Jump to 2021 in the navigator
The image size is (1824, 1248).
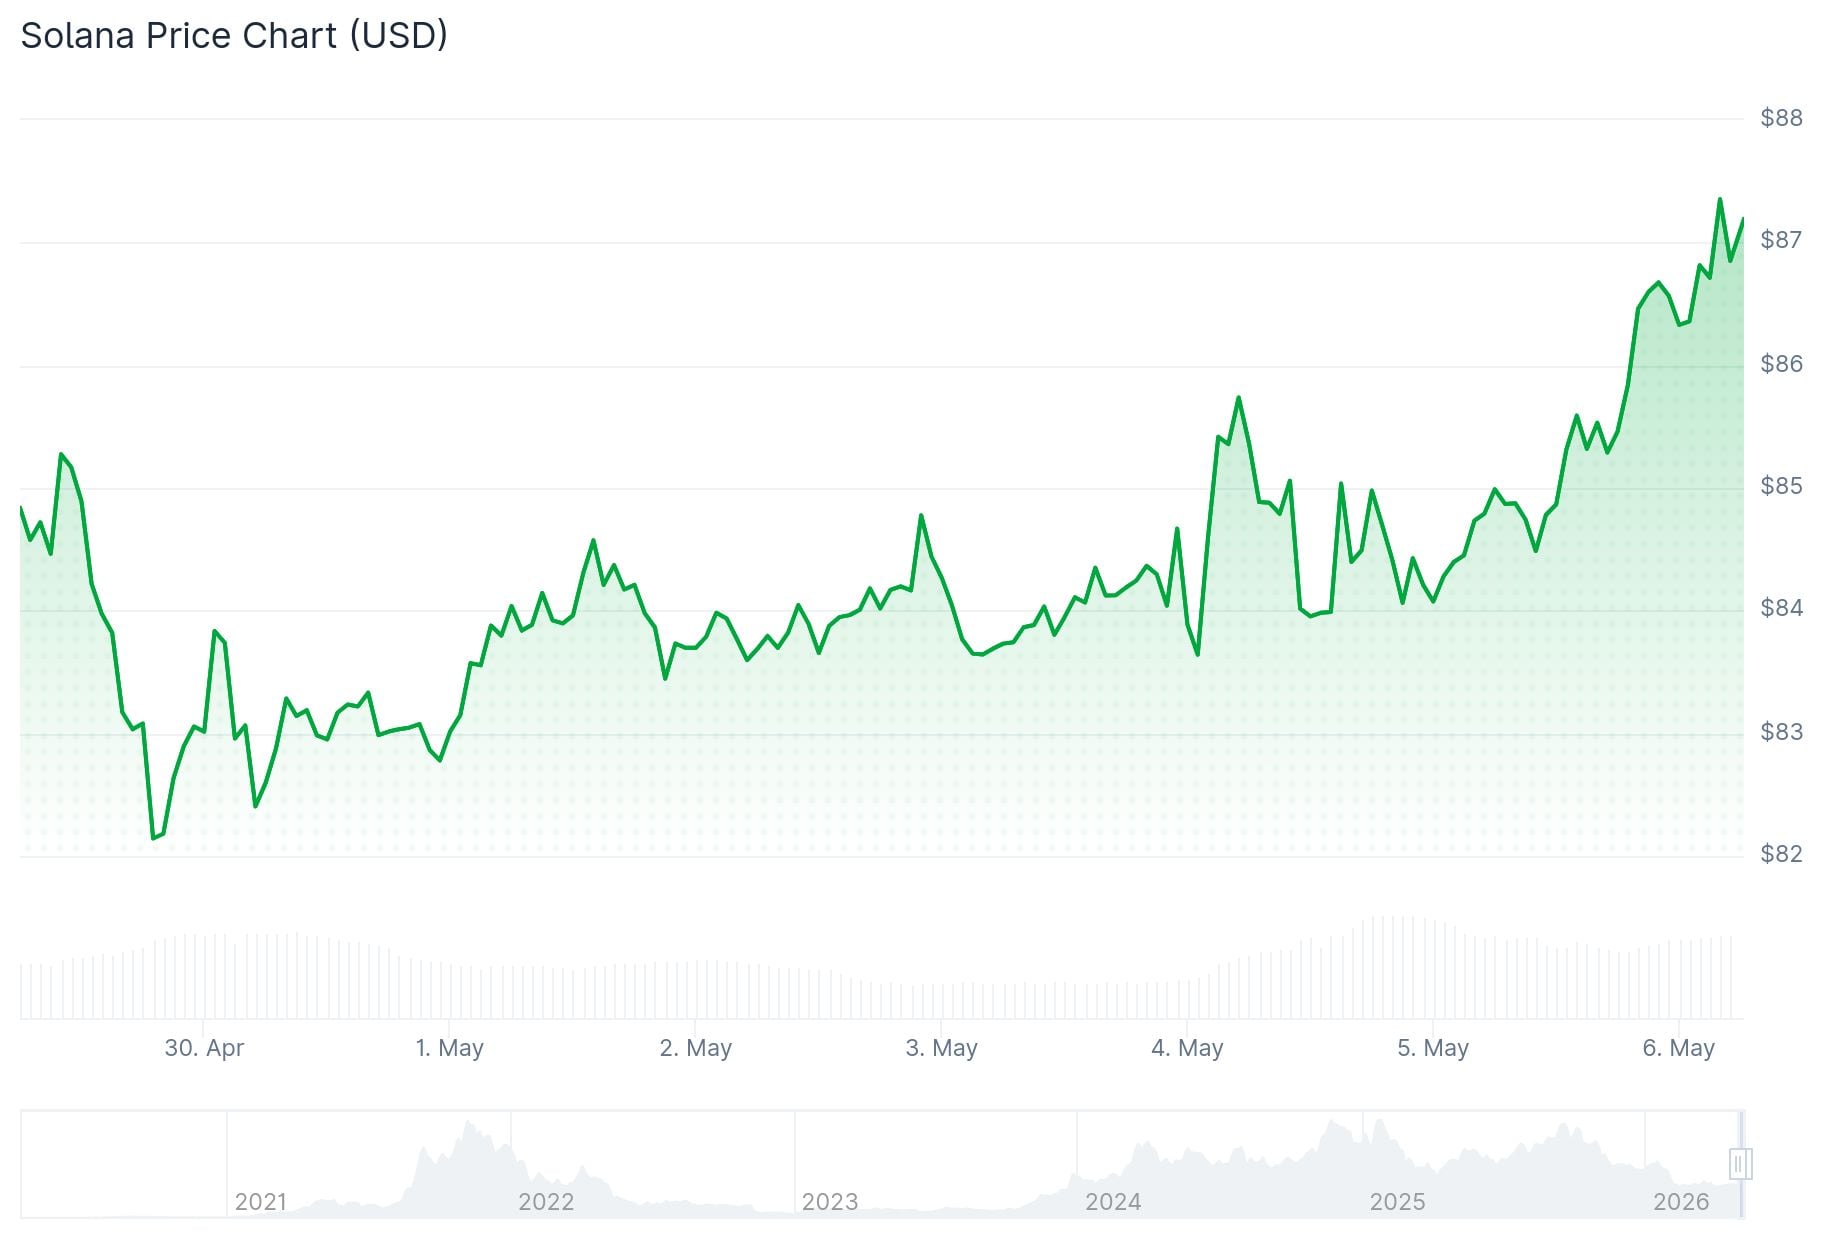tap(261, 1201)
